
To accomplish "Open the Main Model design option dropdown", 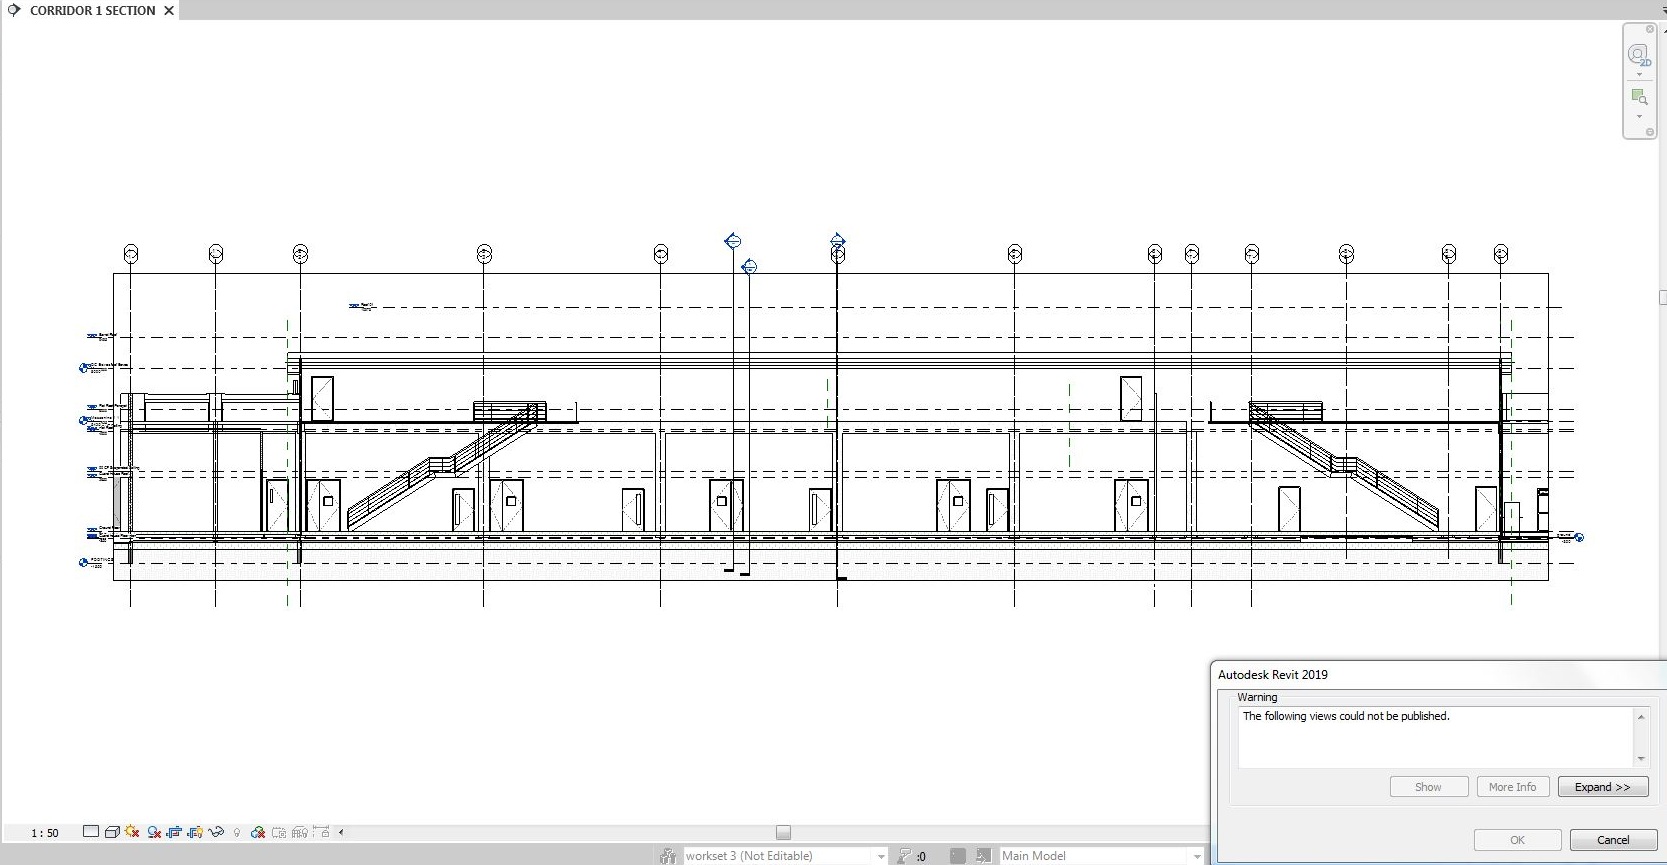I will click(1101, 856).
